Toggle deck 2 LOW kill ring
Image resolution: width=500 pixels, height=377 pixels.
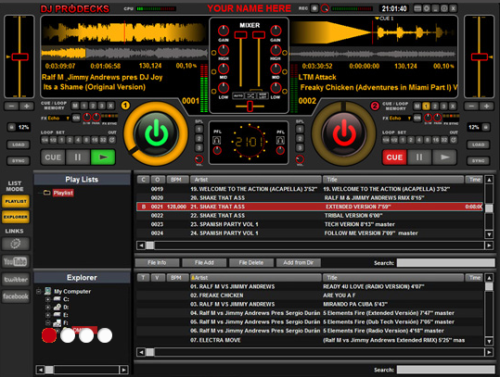point(285,91)
